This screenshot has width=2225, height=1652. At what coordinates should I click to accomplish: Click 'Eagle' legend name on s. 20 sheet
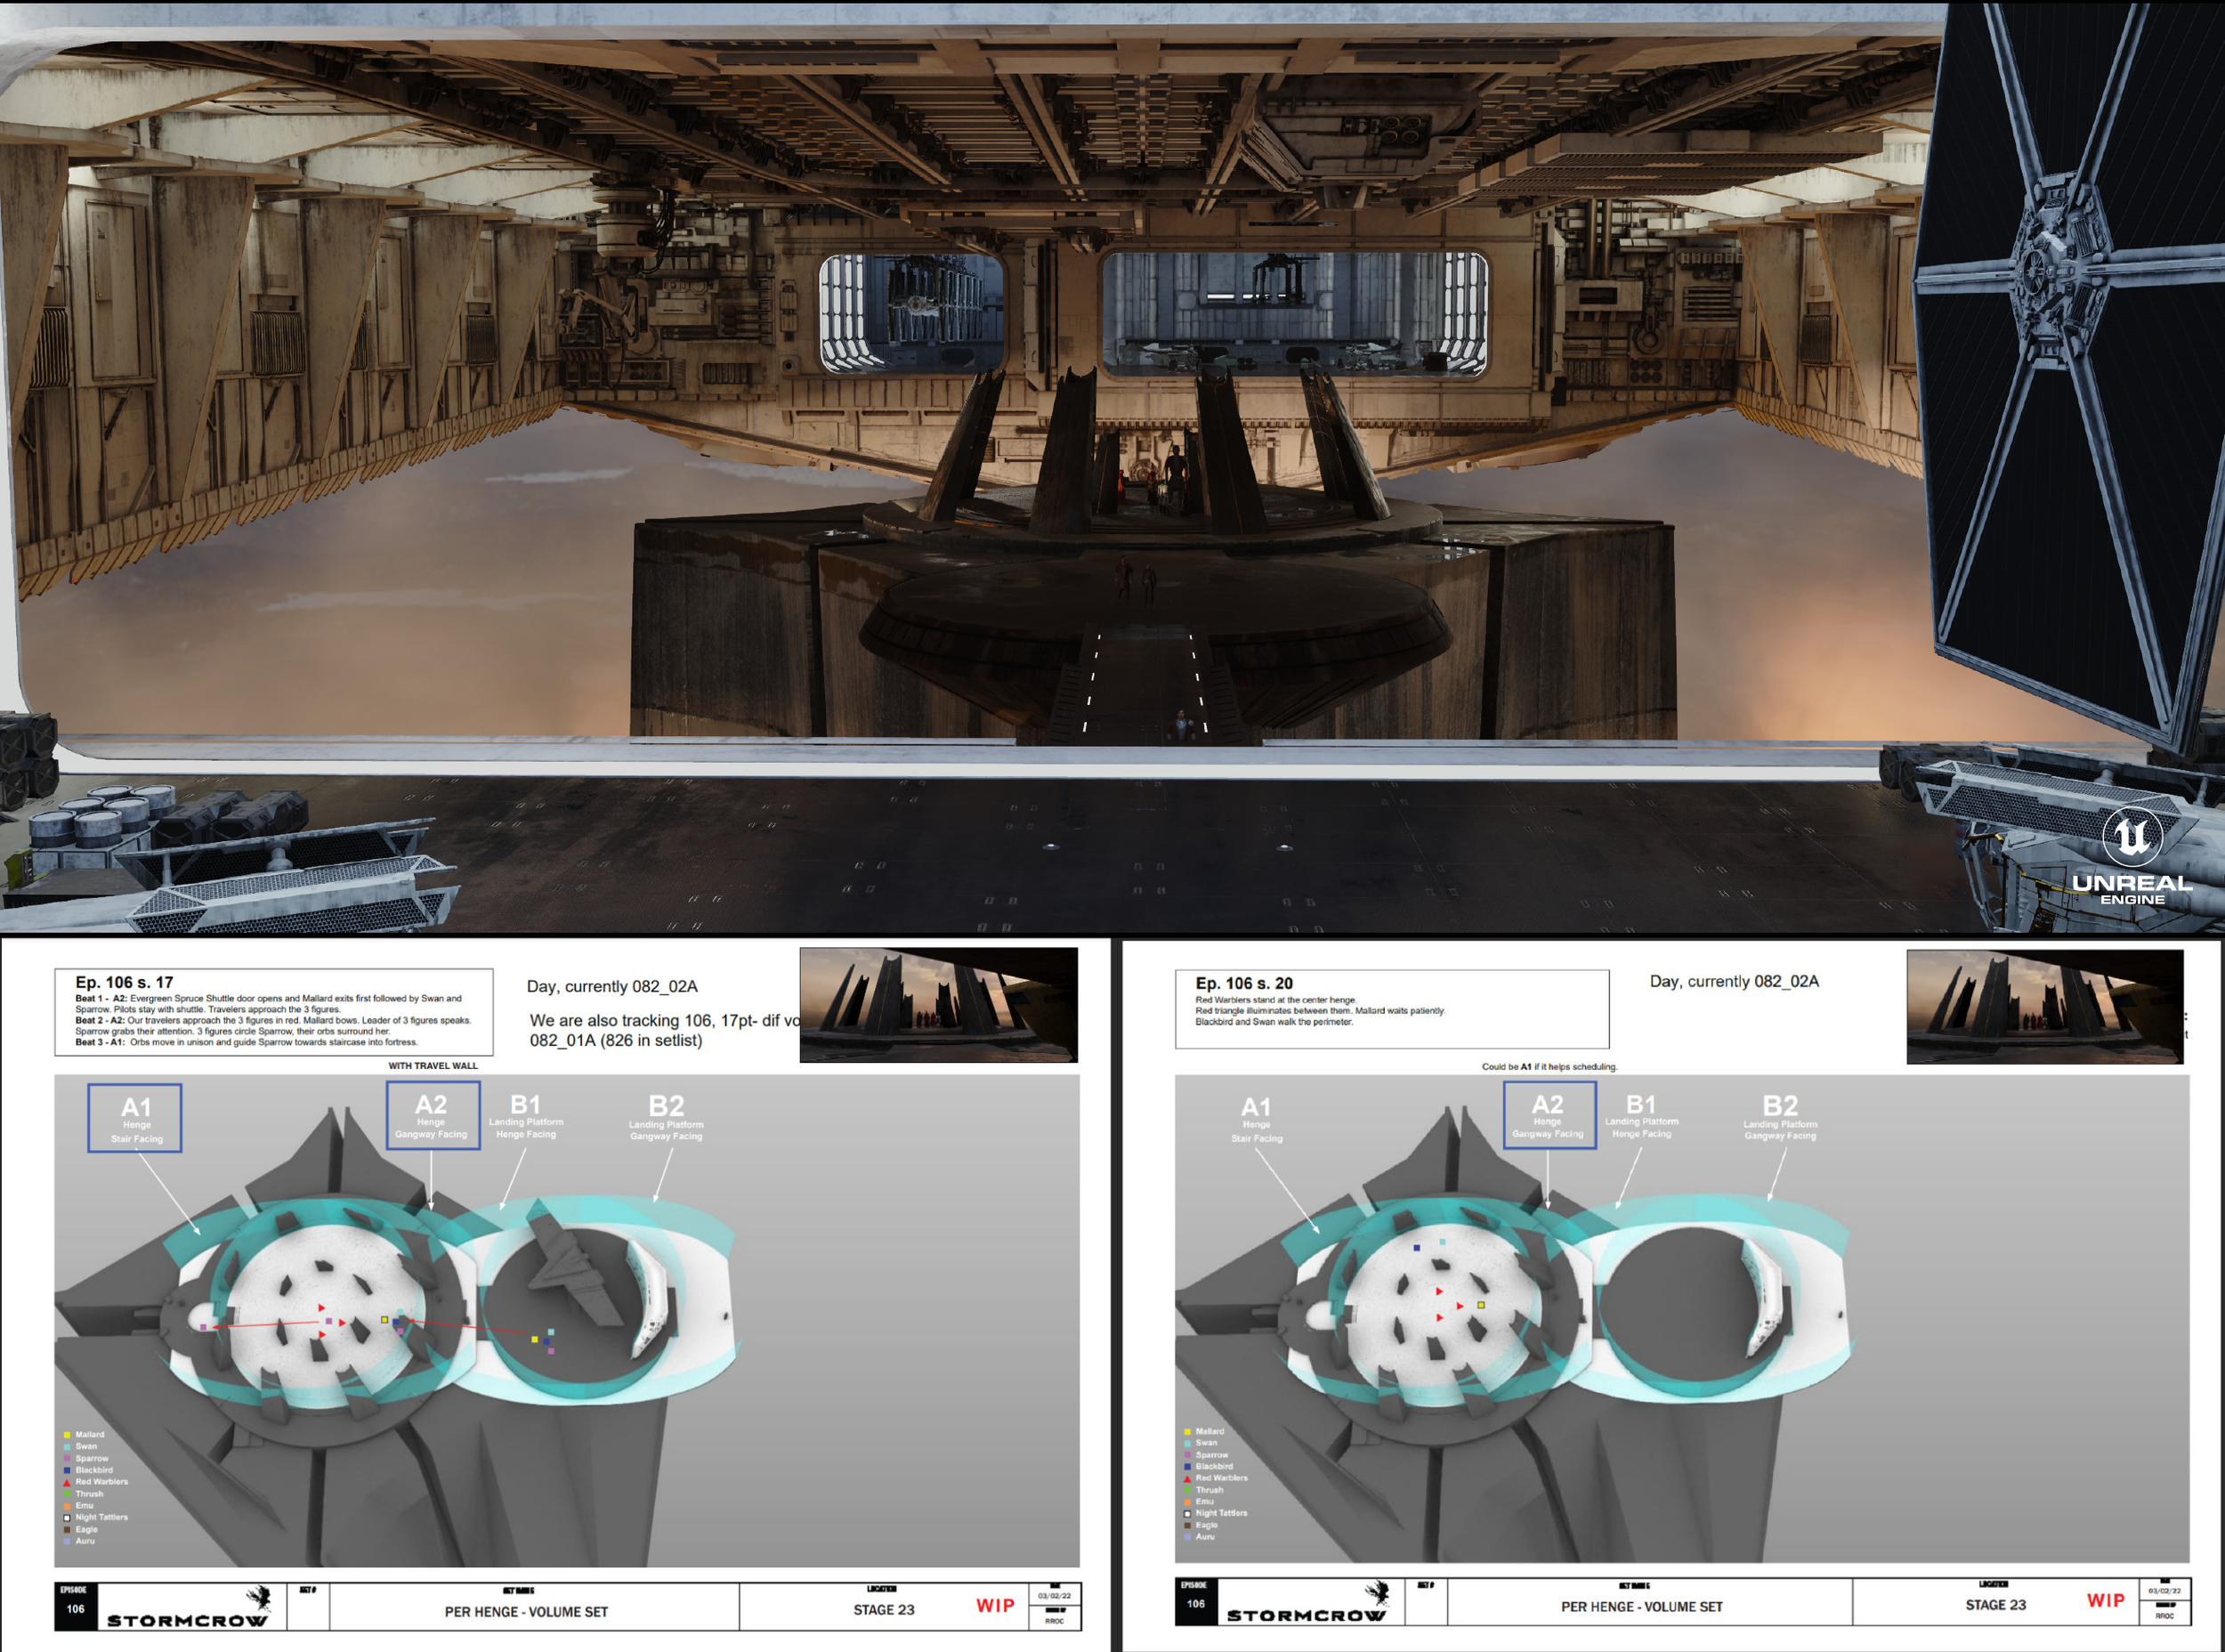coord(1207,1526)
